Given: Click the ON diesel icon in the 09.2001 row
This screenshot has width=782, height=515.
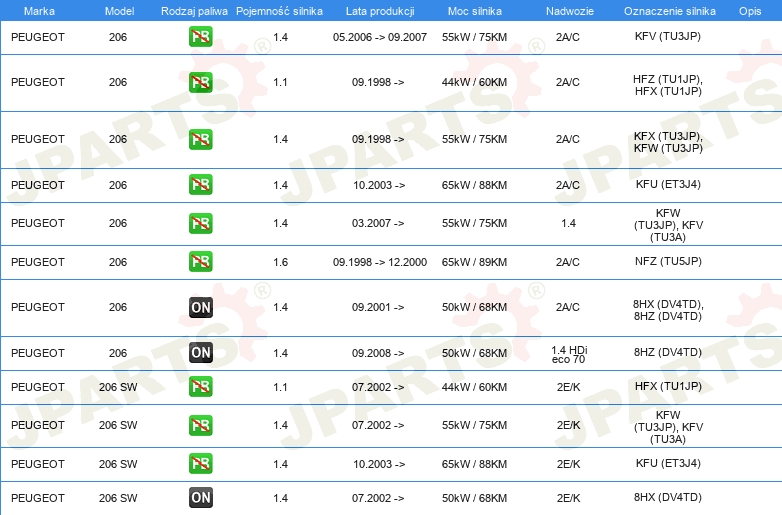Looking at the screenshot, I should (200, 308).
